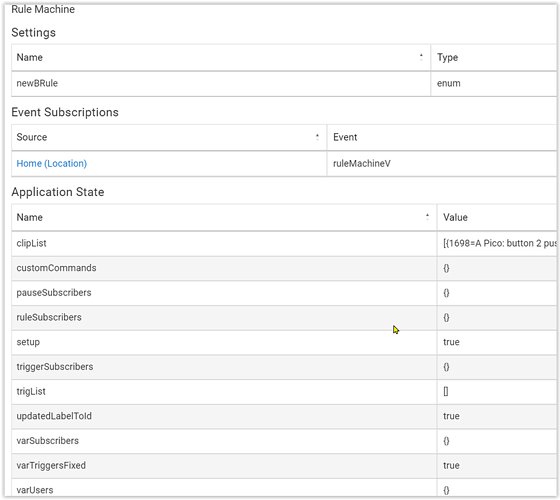Select the setup row name
The image size is (560, 500).
tap(28, 342)
